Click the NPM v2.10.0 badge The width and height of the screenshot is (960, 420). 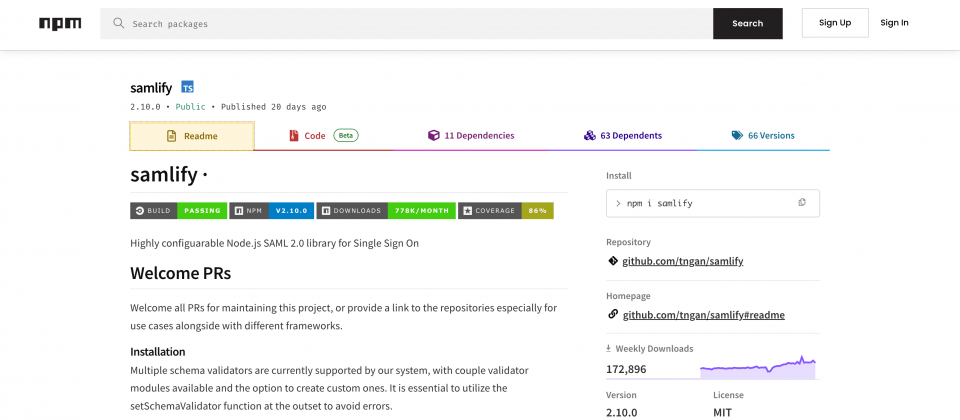coord(272,211)
